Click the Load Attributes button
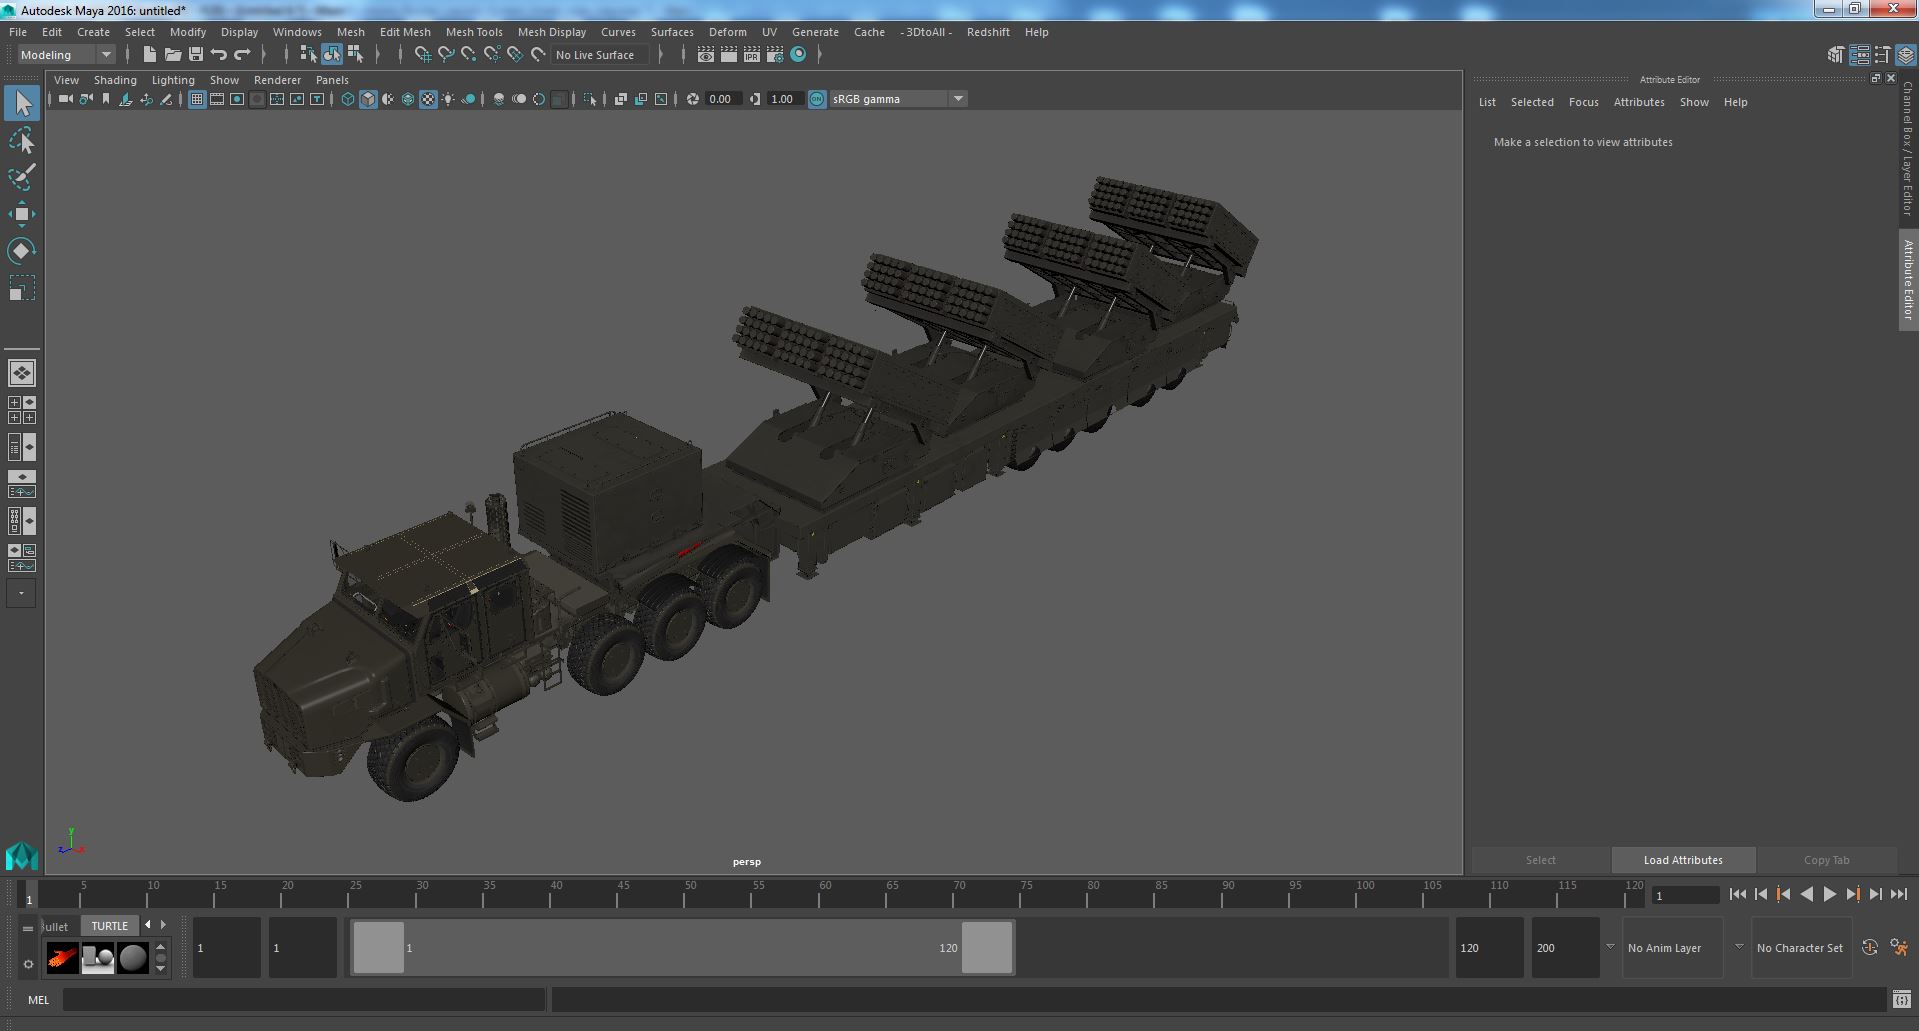 (x=1683, y=860)
